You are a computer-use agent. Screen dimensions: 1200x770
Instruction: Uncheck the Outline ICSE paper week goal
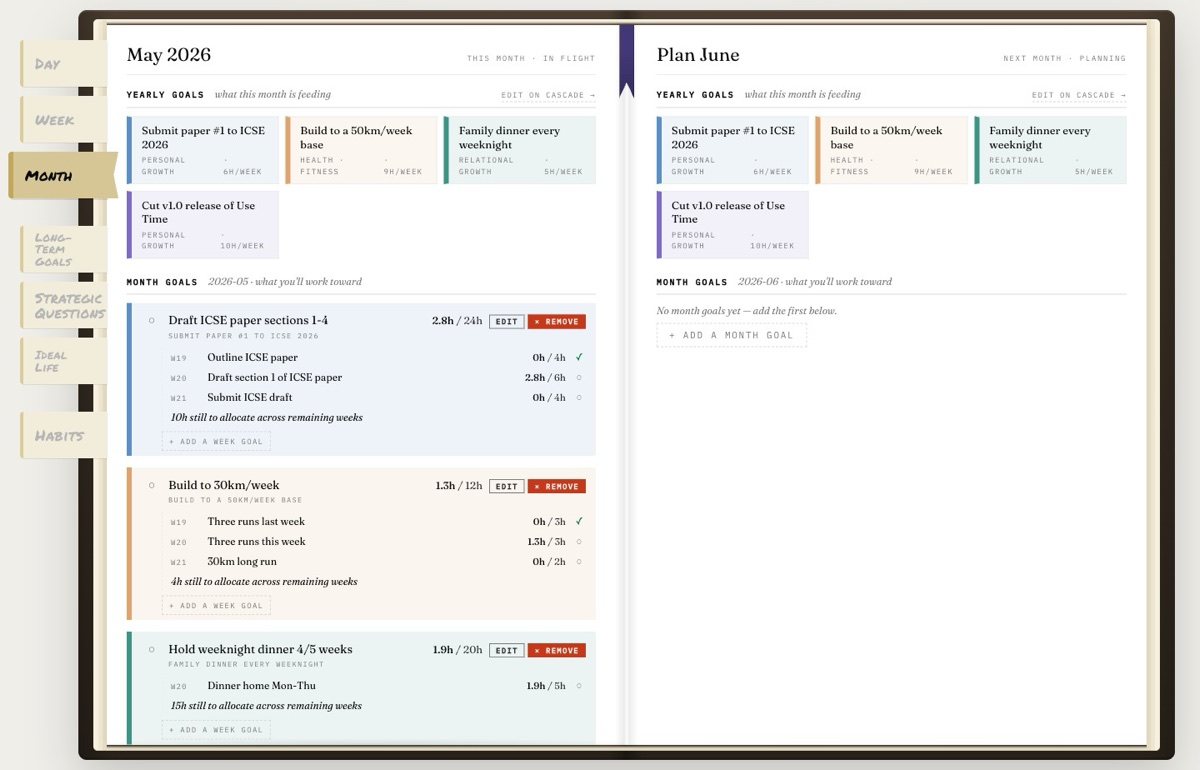579,357
